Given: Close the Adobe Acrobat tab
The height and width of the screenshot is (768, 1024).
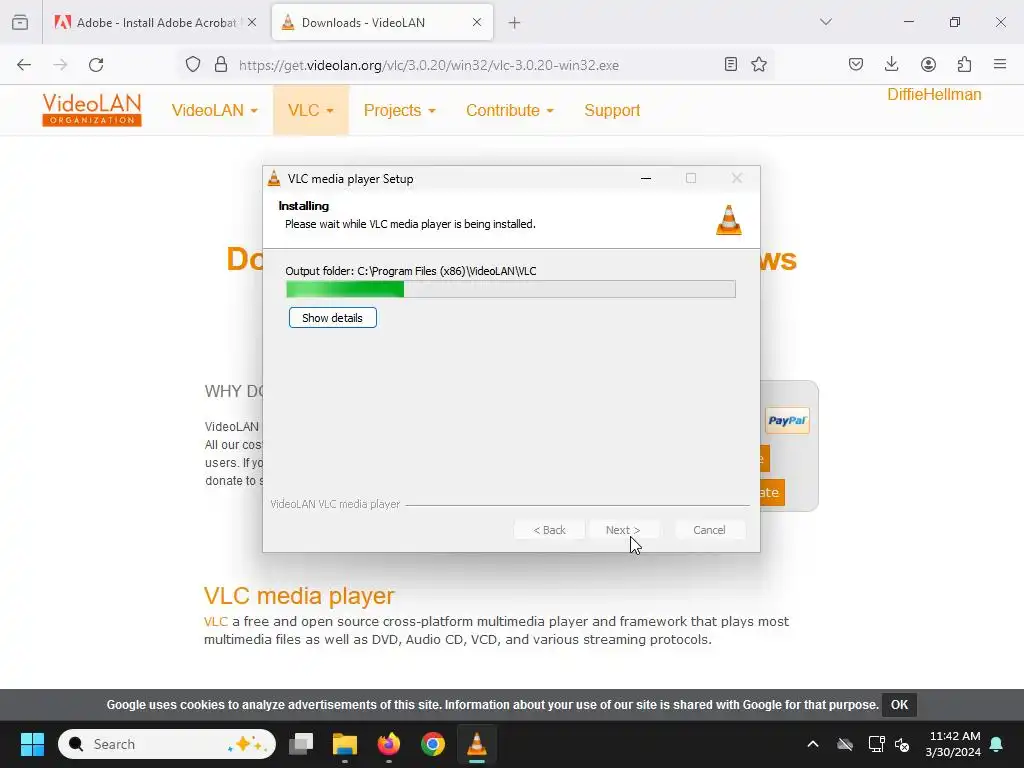Looking at the screenshot, I should pos(252,22).
